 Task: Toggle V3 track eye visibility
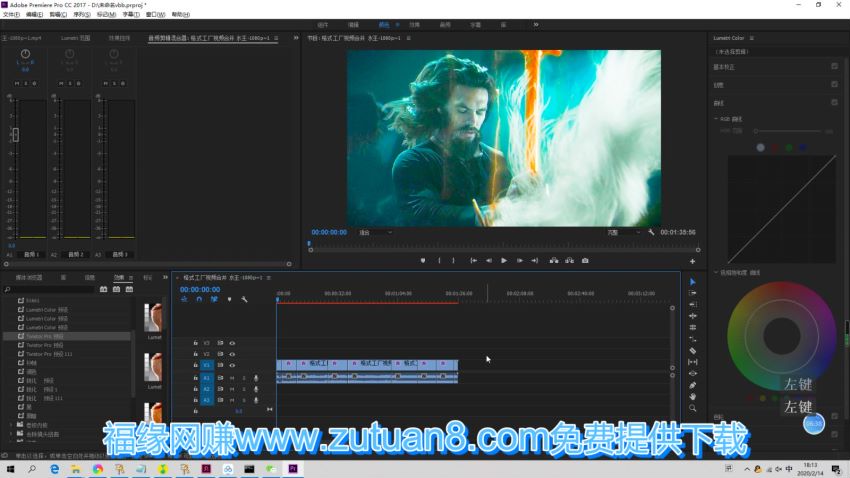tap(232, 343)
